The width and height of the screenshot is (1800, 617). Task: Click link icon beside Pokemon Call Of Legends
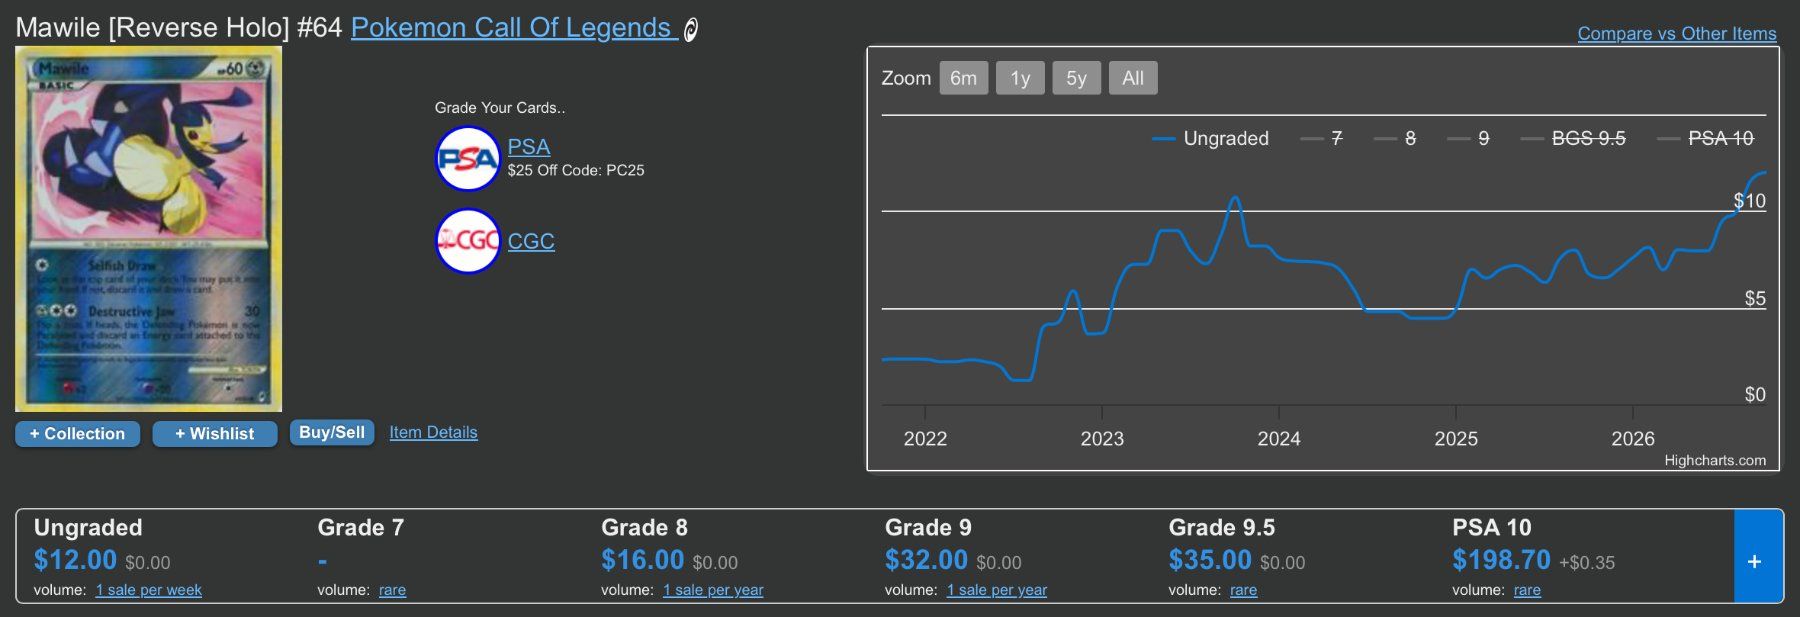pyautogui.click(x=690, y=30)
